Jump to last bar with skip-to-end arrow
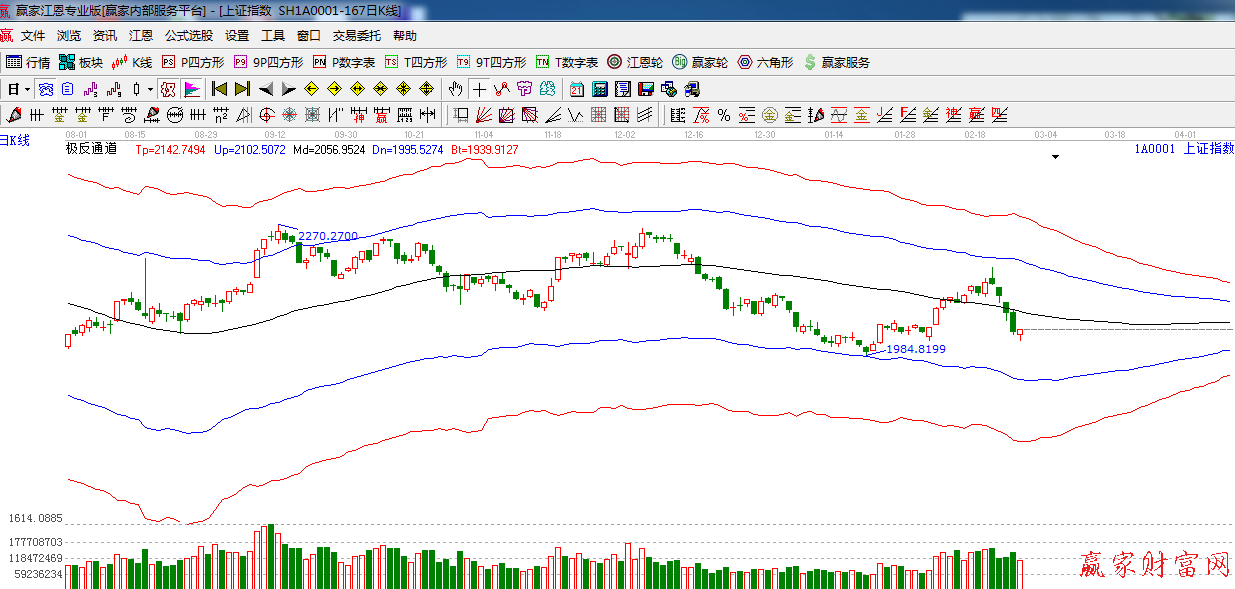Image resolution: width=1235 pixels, height=589 pixels. pos(242,89)
